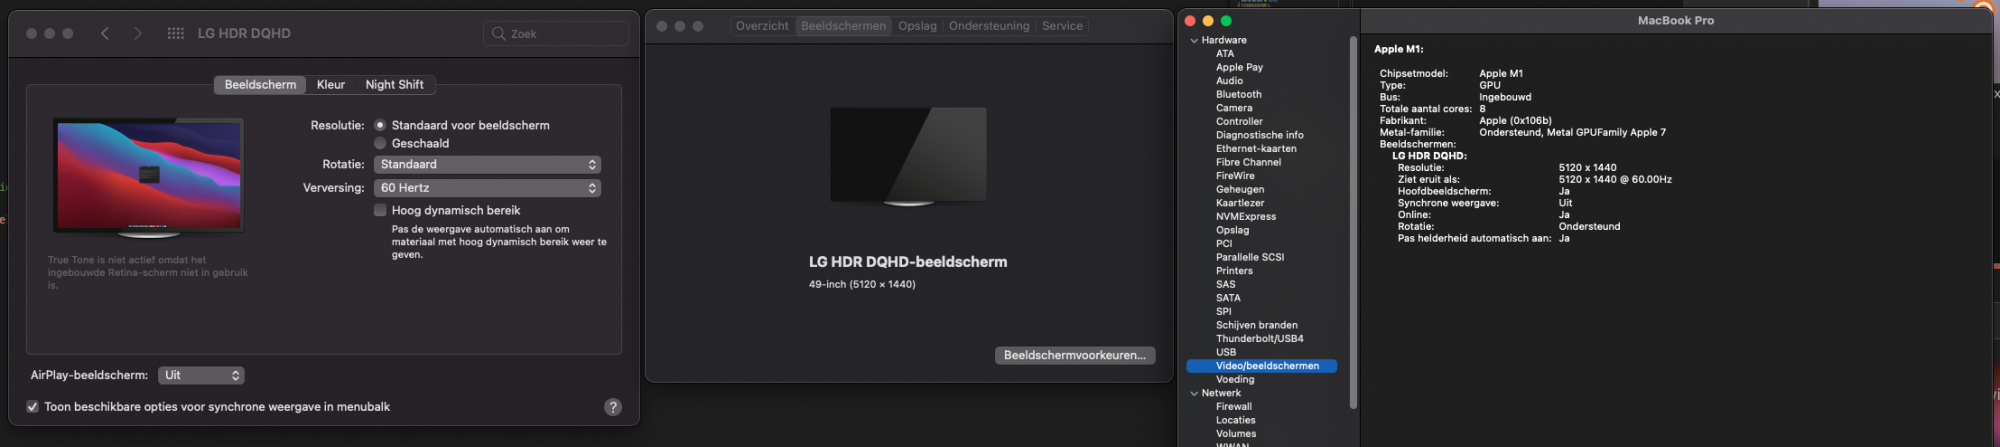
Task: Choose the Geschaald resolution option
Action: pyautogui.click(x=380, y=143)
